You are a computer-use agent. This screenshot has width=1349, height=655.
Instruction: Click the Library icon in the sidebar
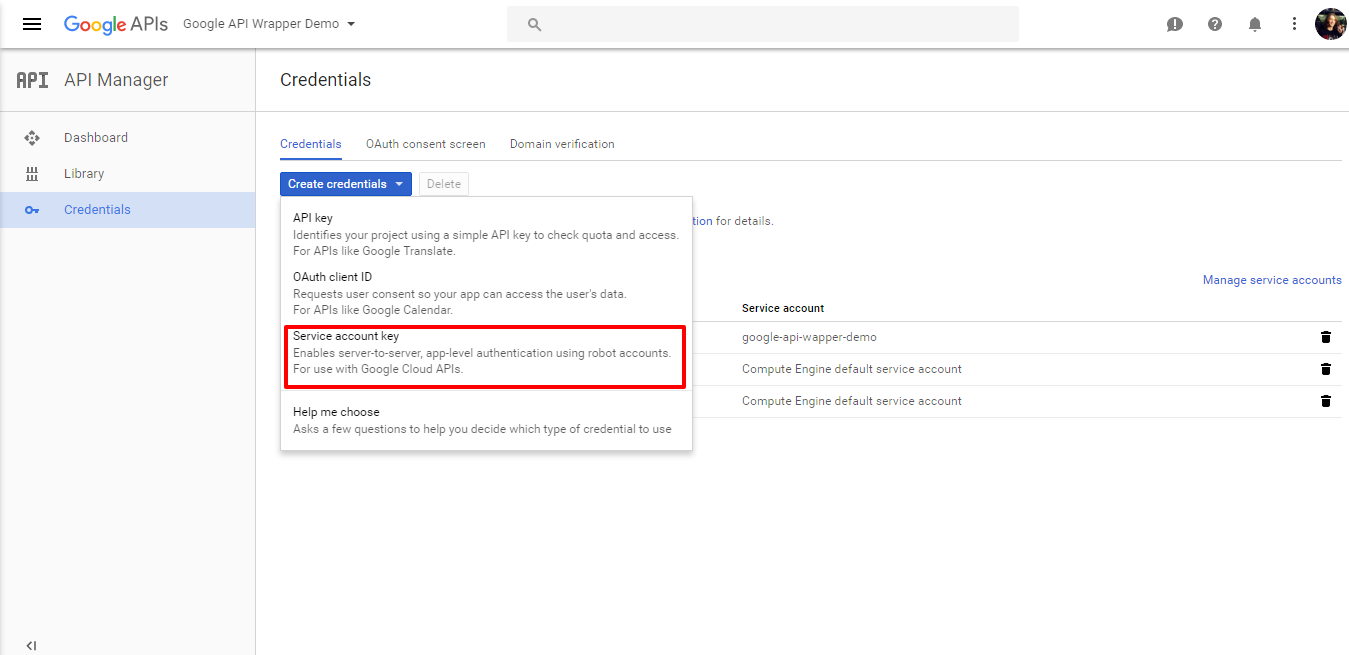pos(32,174)
